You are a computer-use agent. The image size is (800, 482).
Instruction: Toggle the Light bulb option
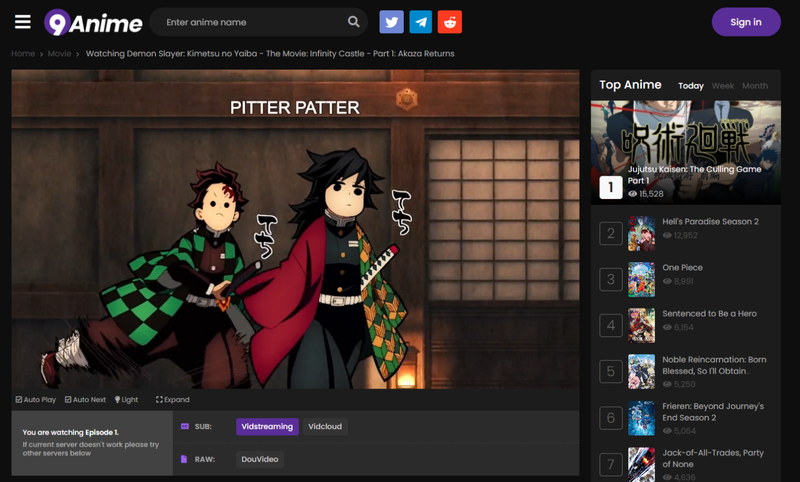tap(126, 399)
